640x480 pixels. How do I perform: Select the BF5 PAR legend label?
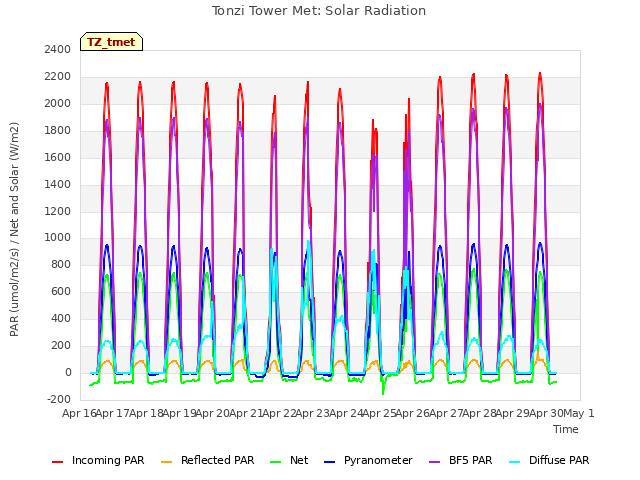(471, 460)
